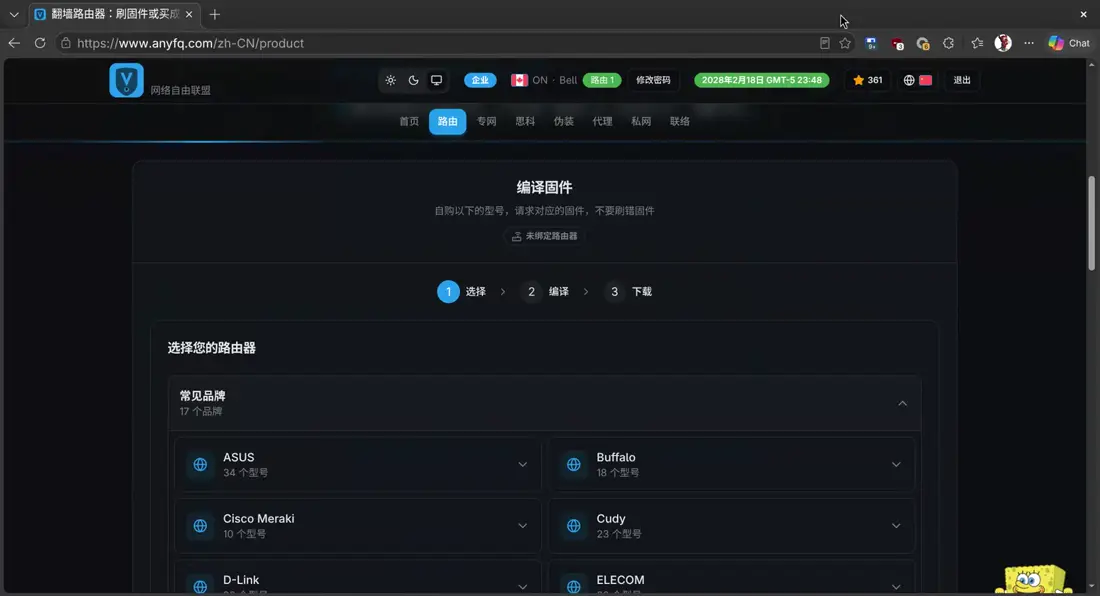Click the ASUS globe icon

(200, 464)
